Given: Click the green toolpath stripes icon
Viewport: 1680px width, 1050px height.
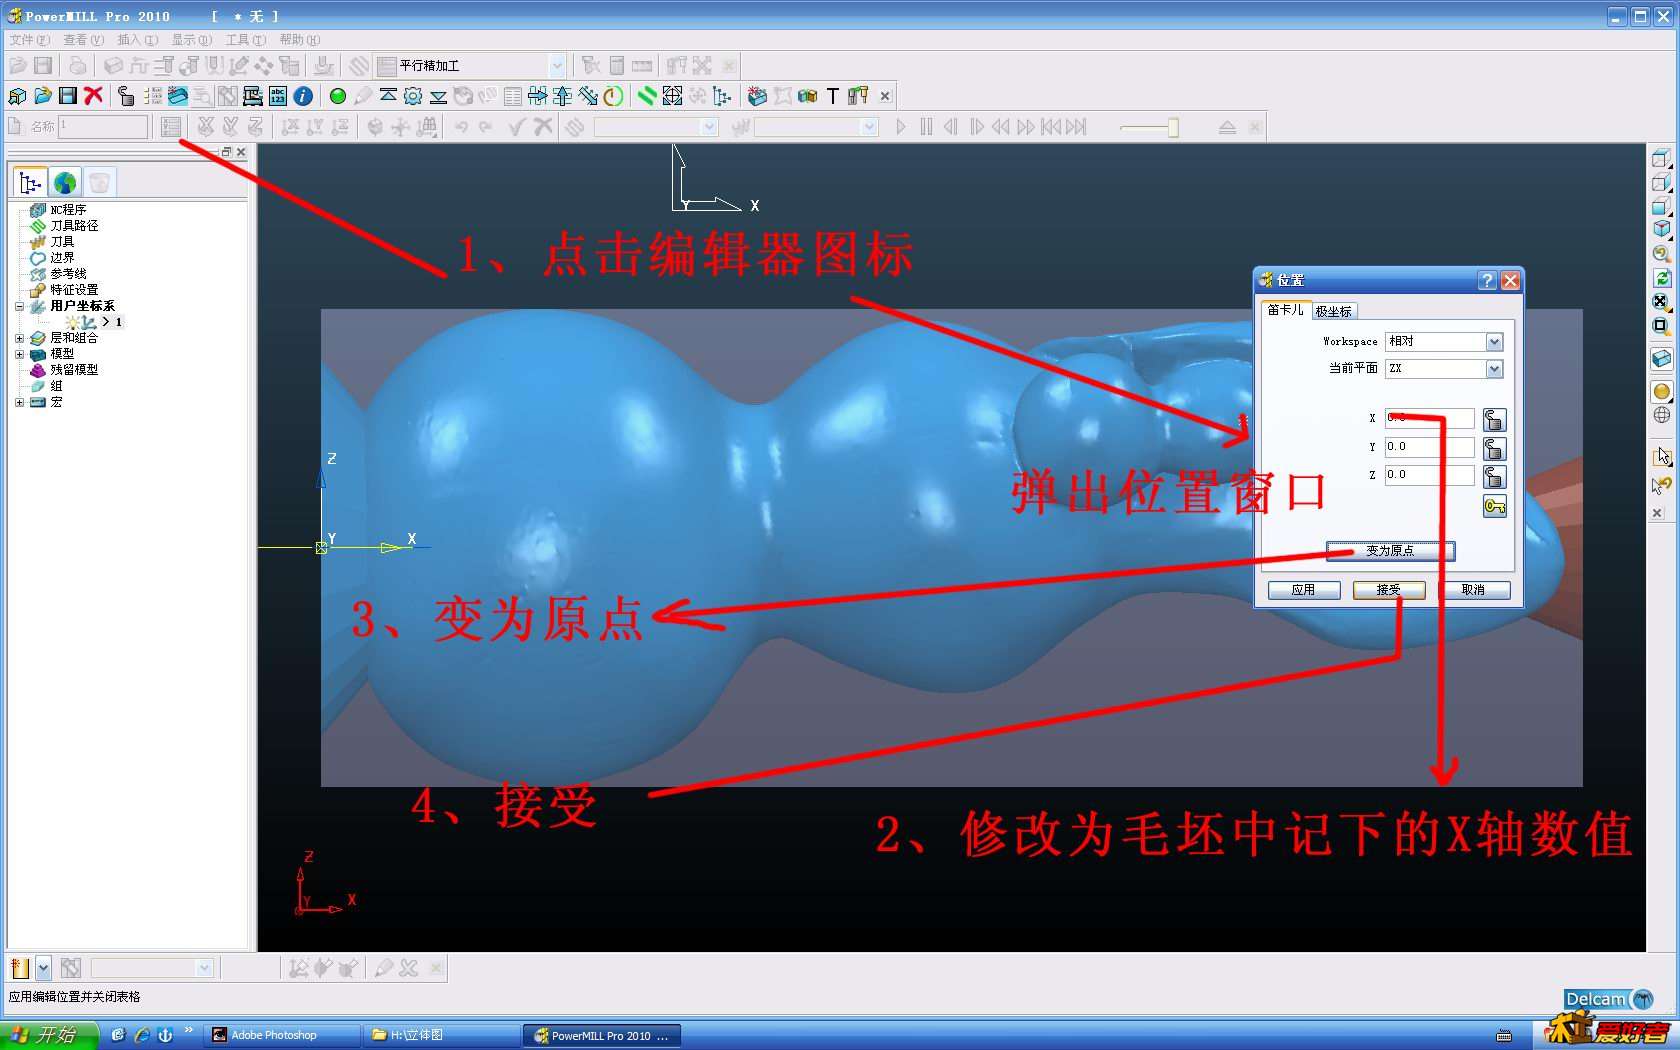Looking at the screenshot, I should [647, 96].
